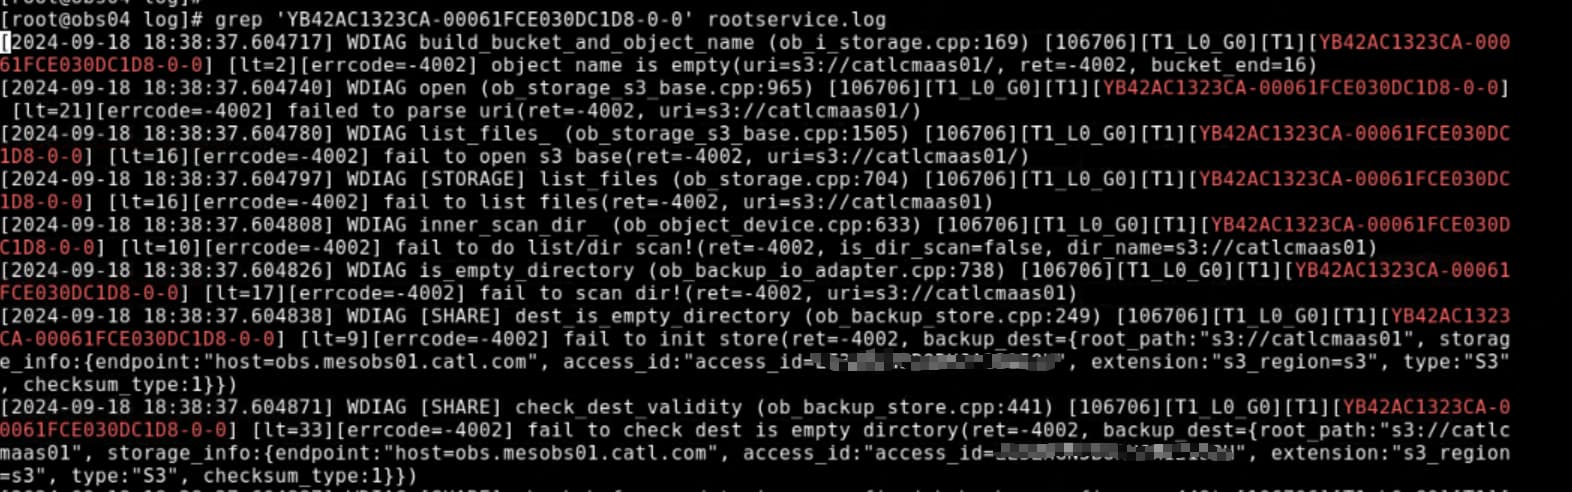Viewport: 1572px width, 492px height.
Task: Click red trace ID on first log line
Action: (x=1414, y=42)
